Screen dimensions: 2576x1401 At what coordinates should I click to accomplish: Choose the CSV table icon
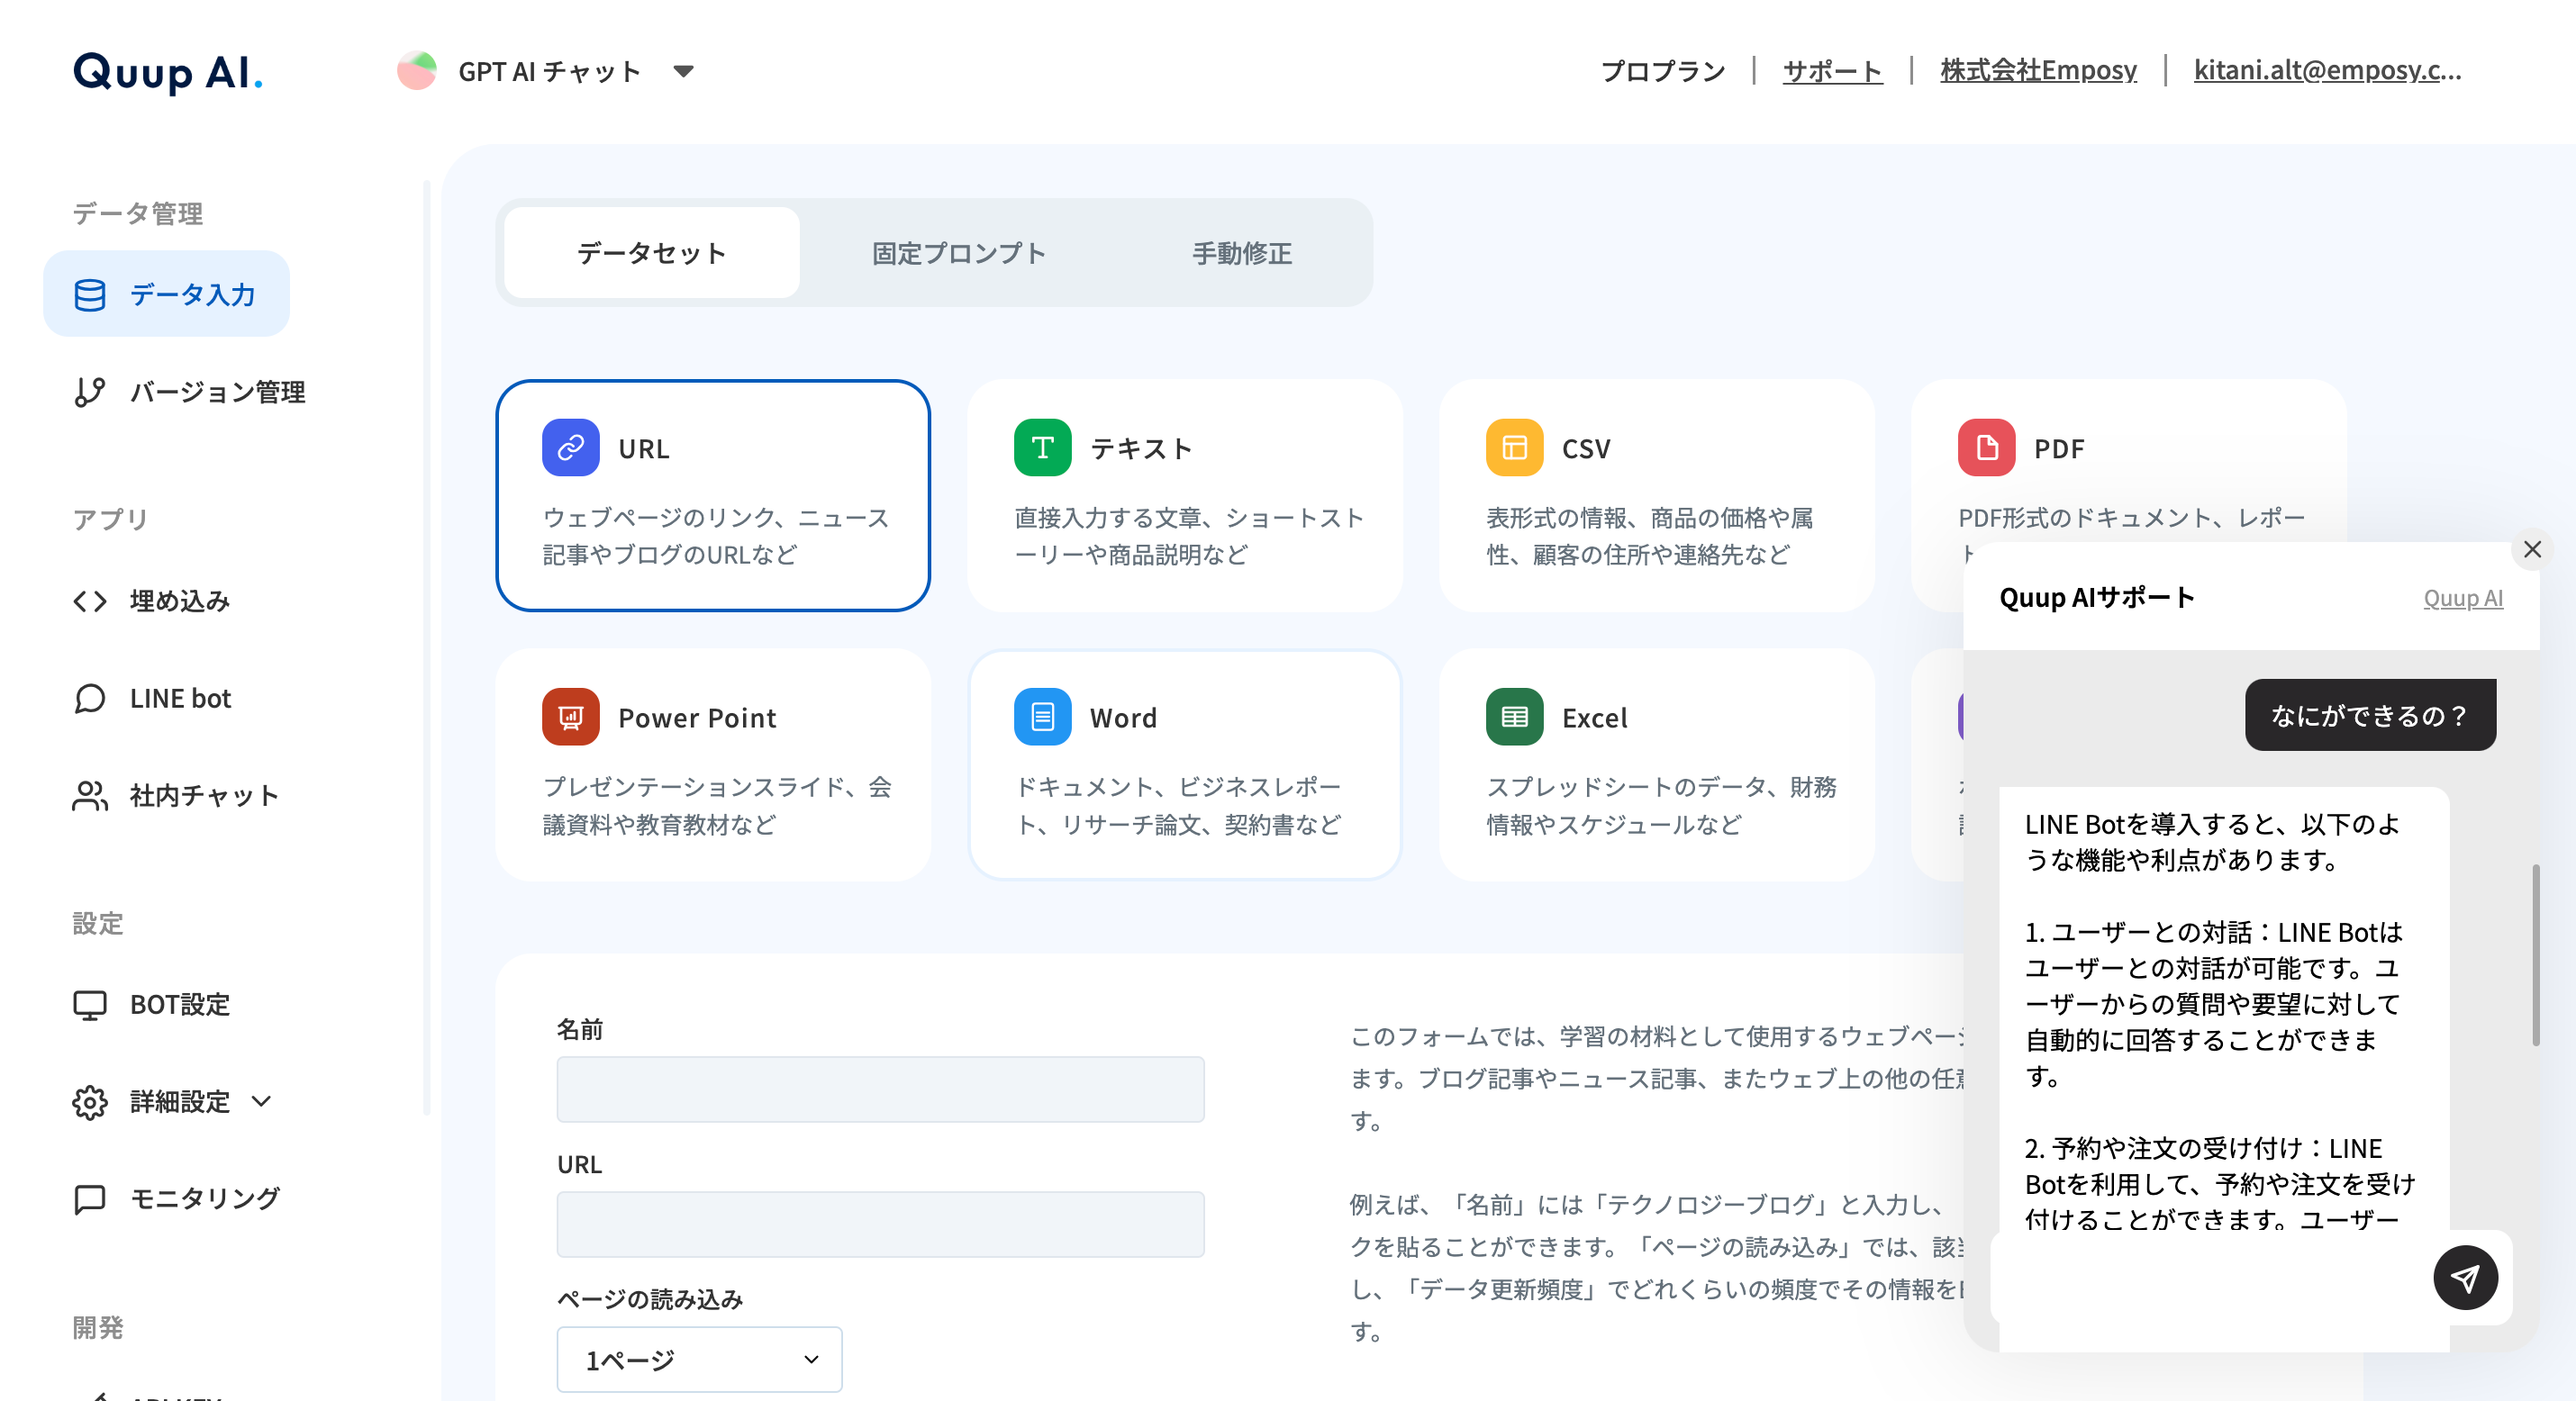tap(1514, 448)
